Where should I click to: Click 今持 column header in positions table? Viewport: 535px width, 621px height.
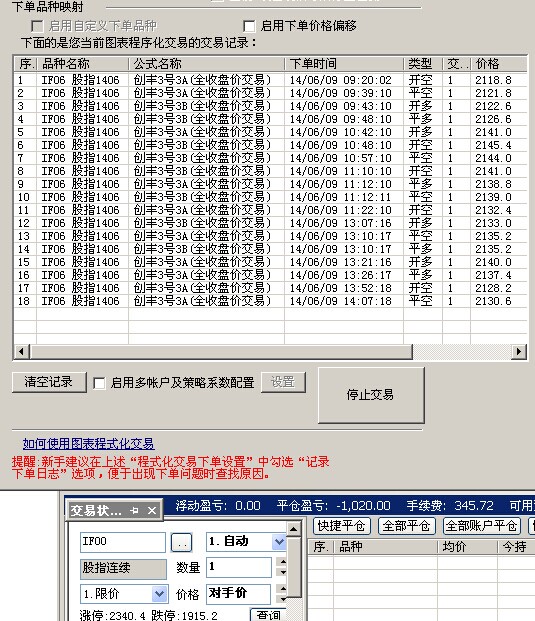pyautogui.click(x=516, y=547)
